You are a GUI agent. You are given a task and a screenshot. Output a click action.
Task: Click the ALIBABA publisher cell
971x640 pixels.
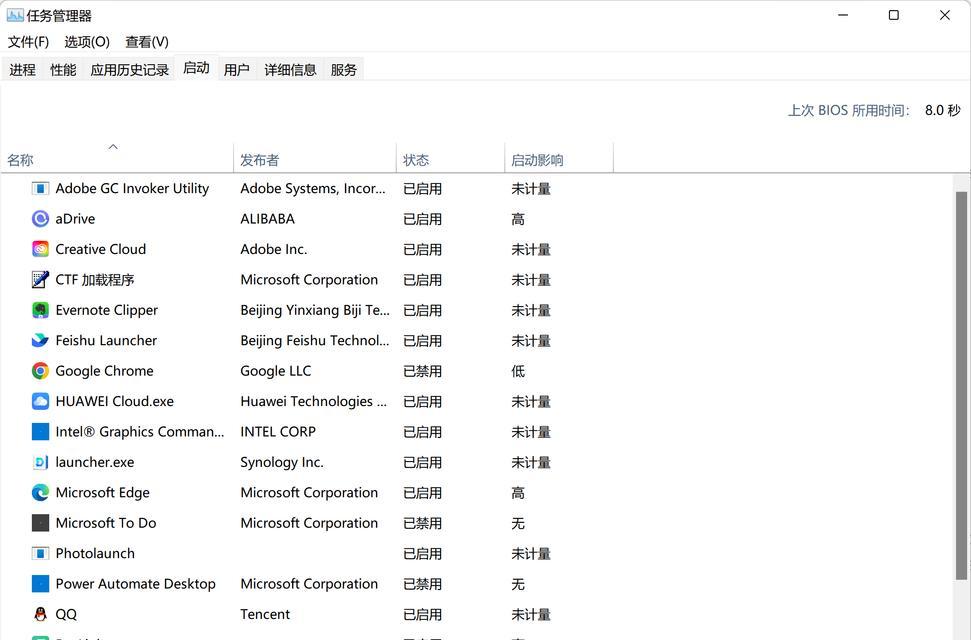pos(268,219)
